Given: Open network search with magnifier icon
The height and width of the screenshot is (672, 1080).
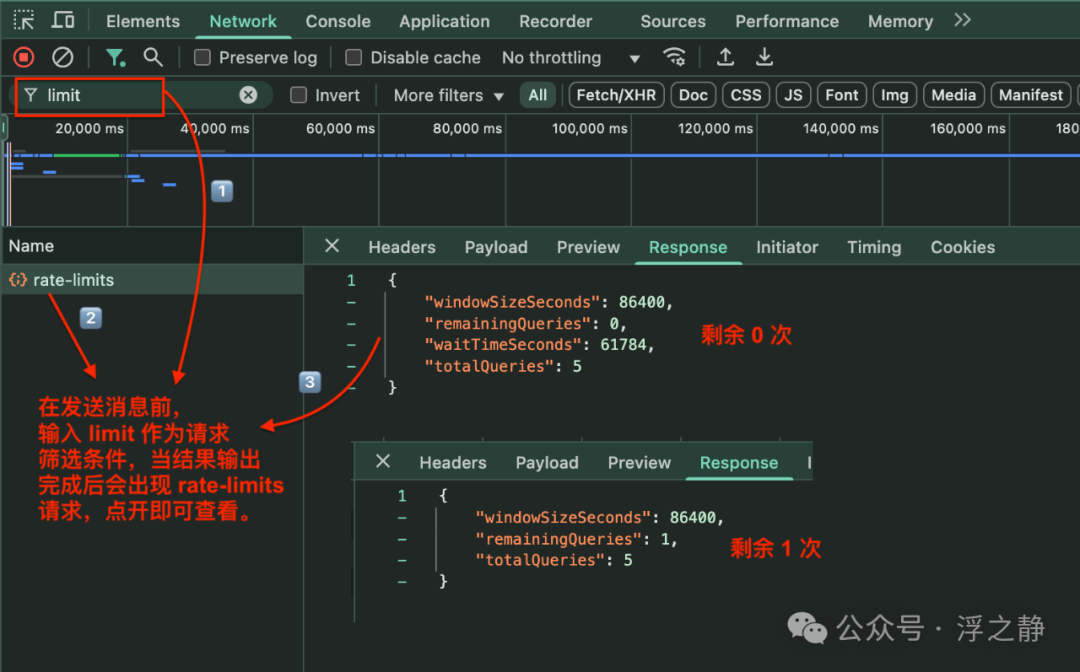Looking at the screenshot, I should pos(153,58).
